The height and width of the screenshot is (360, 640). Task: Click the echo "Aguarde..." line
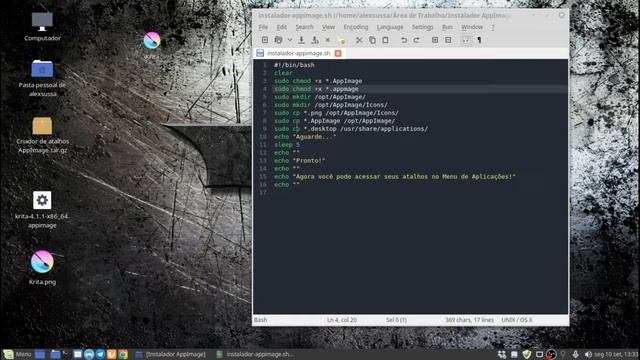(x=305, y=137)
